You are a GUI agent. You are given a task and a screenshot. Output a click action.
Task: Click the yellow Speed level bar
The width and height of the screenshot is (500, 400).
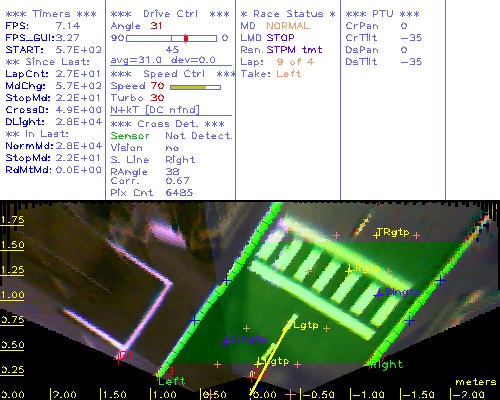[188, 87]
